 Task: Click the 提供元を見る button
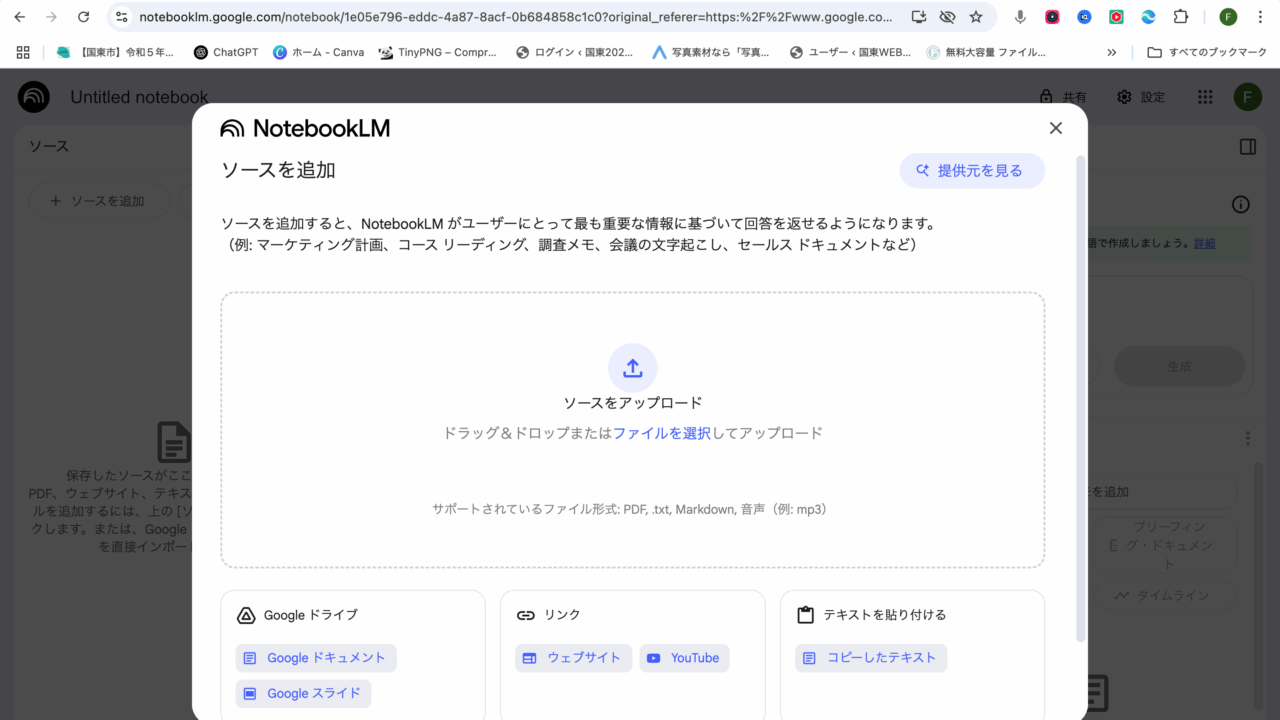point(972,171)
